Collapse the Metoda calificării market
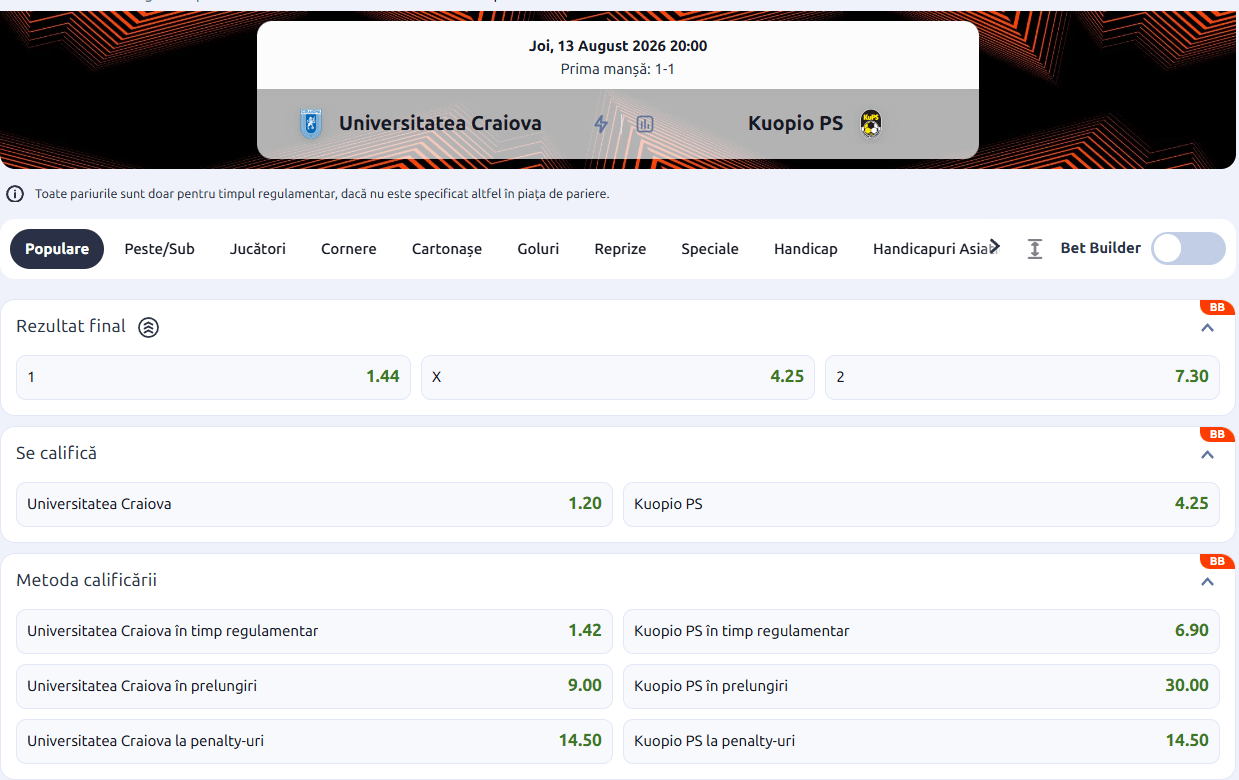This screenshot has width=1239, height=780. 1207,582
